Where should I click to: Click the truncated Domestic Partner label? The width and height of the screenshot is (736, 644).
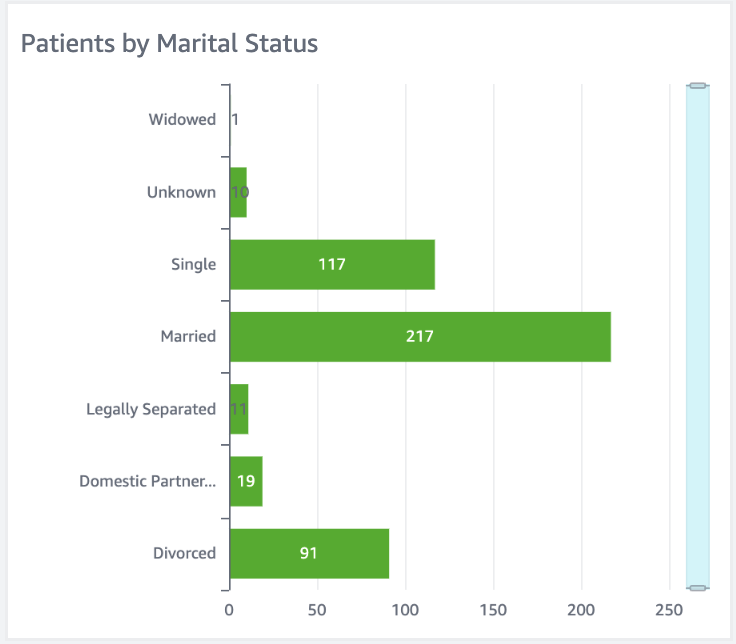pyautogui.click(x=148, y=481)
